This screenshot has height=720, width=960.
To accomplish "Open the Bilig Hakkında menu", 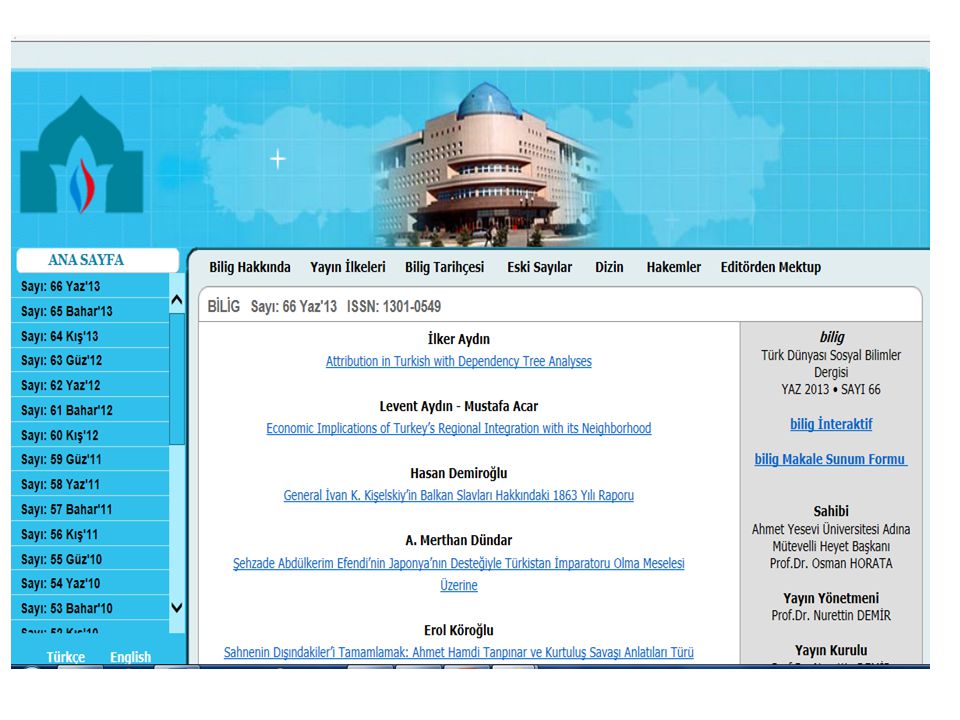I will [x=250, y=268].
